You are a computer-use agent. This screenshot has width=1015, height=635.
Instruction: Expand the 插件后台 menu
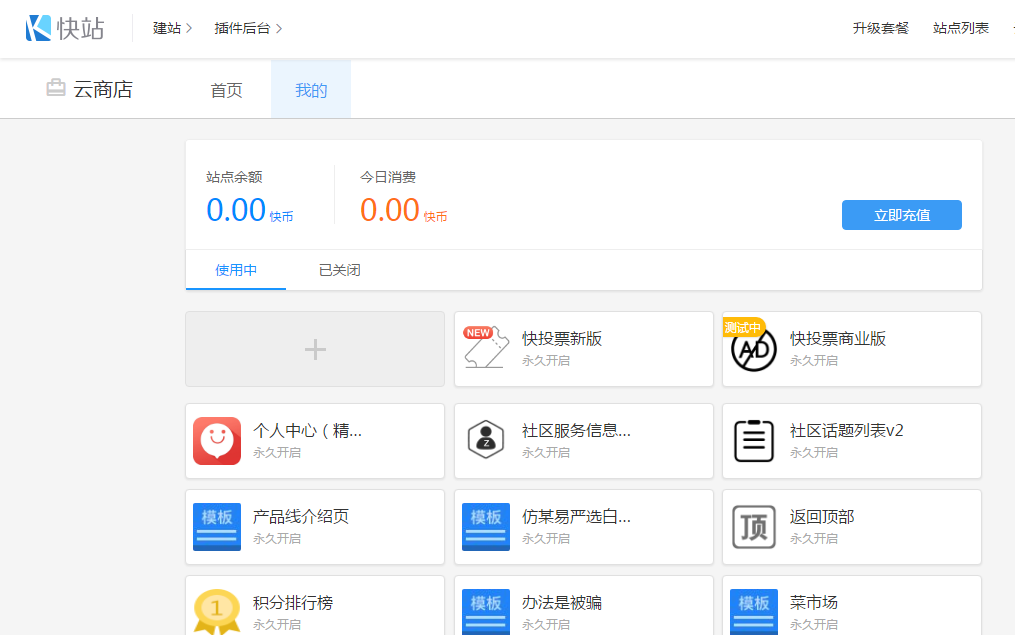[248, 28]
